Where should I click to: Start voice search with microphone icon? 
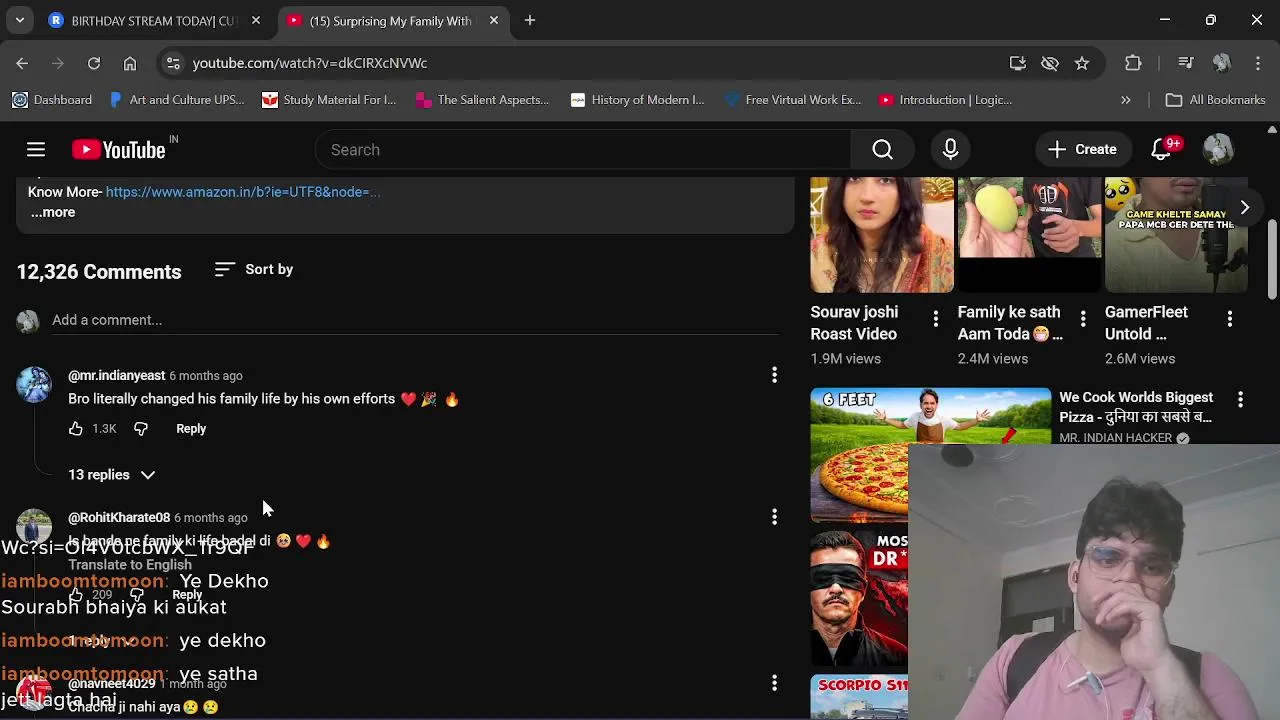tap(950, 150)
